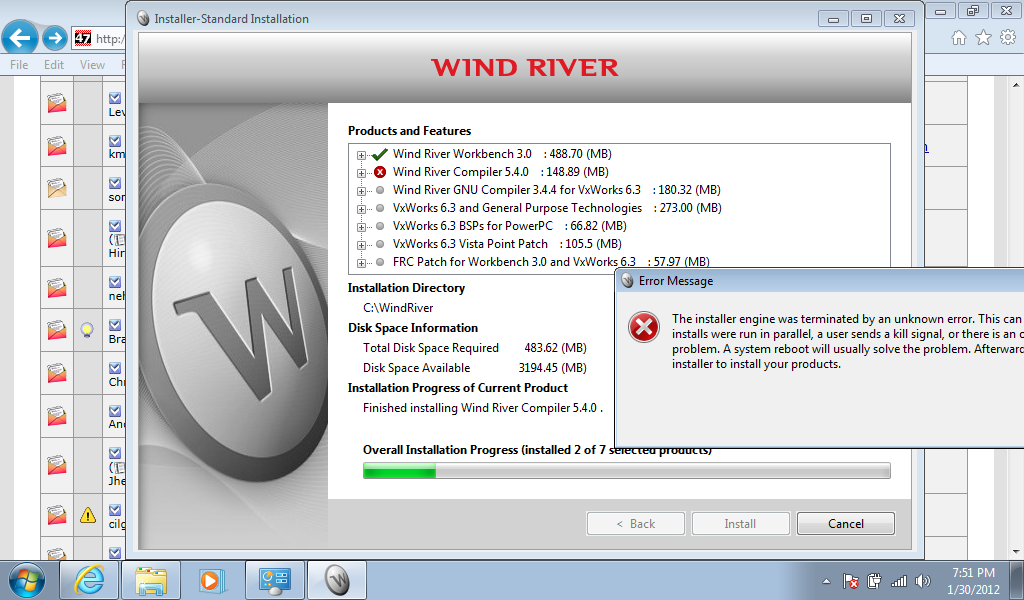Screen dimensions: 1024x600
Task: Click gray status dot for VxWorks 6.3 BSPs
Action: (379, 227)
